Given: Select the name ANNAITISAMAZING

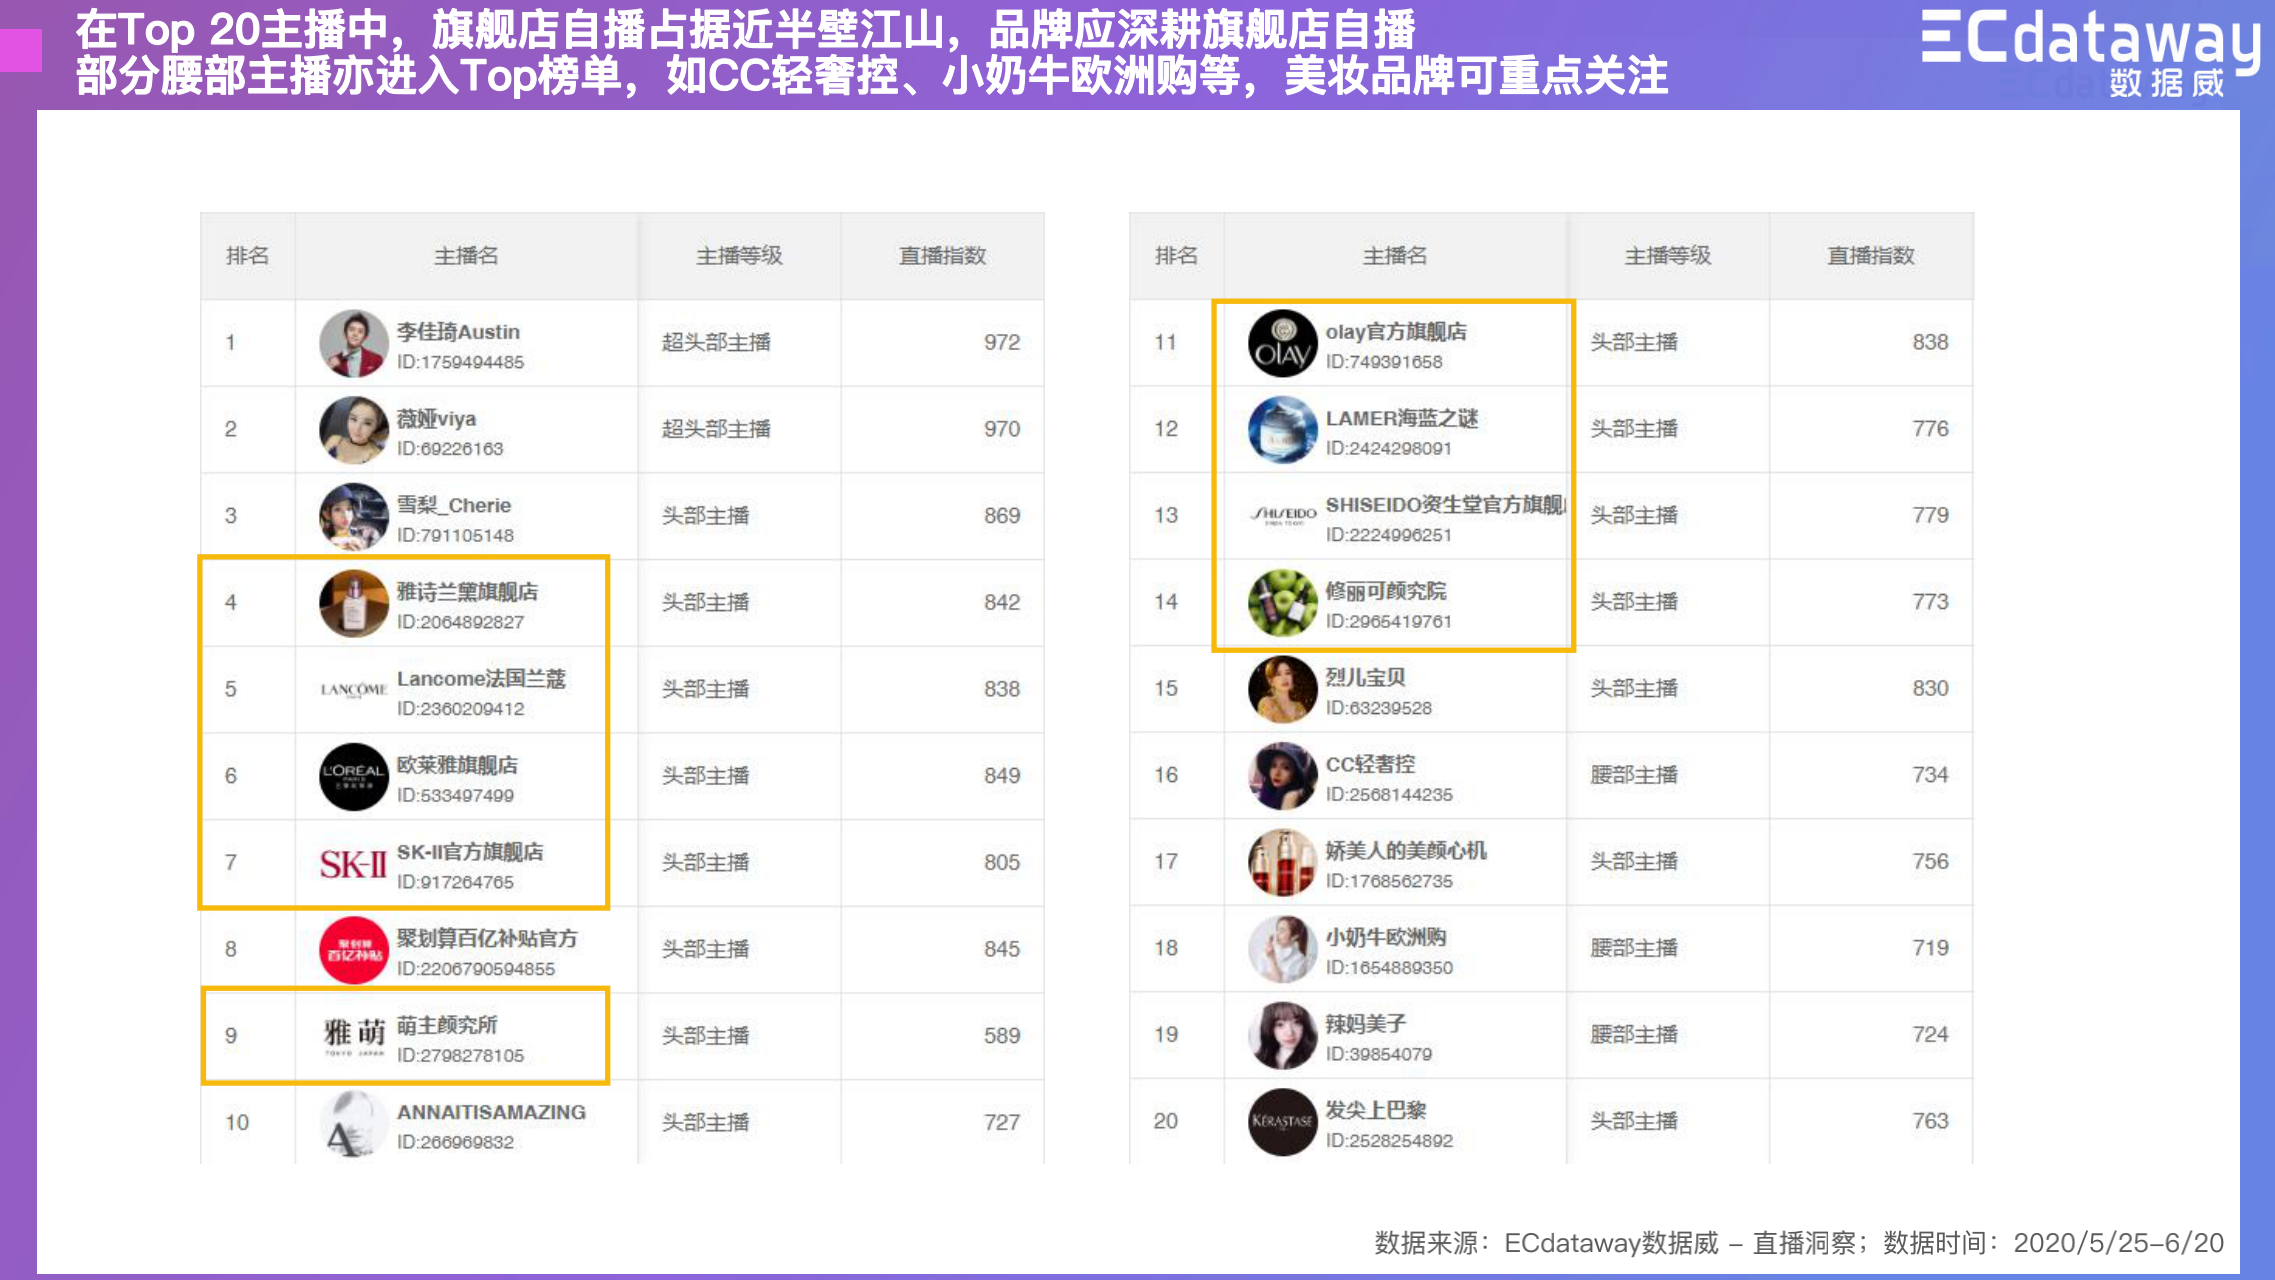Looking at the screenshot, I should coord(491,1112).
